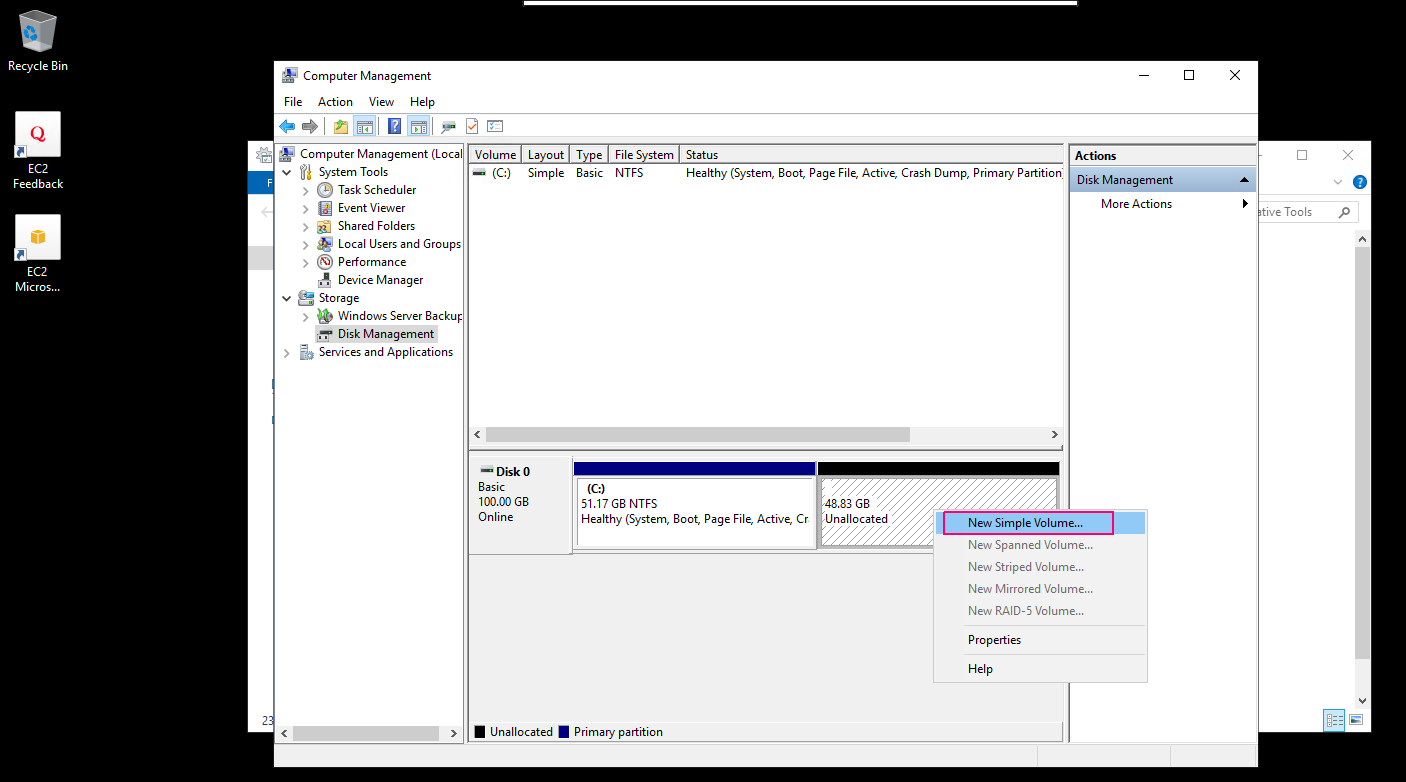The width and height of the screenshot is (1406, 782).
Task: Click the Services and Applications icon
Action: [x=306, y=352]
